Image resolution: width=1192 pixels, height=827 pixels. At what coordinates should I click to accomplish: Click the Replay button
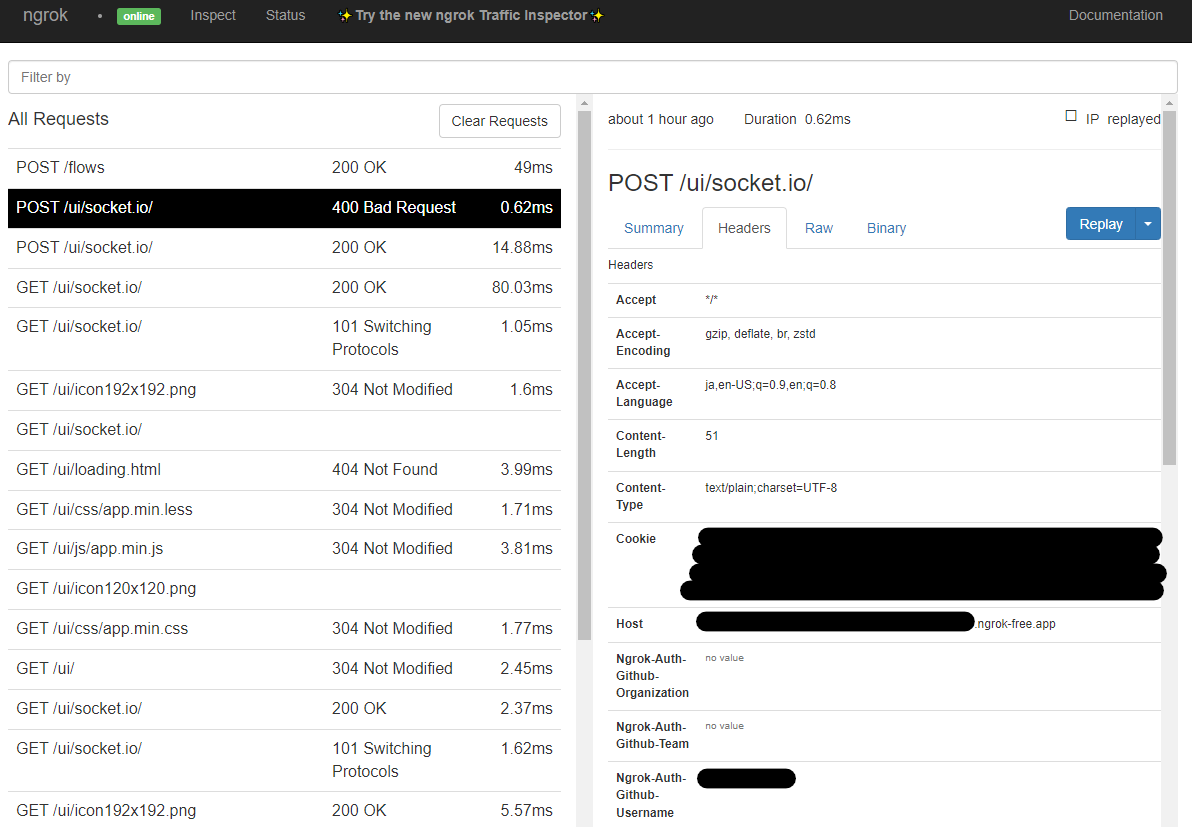1100,223
